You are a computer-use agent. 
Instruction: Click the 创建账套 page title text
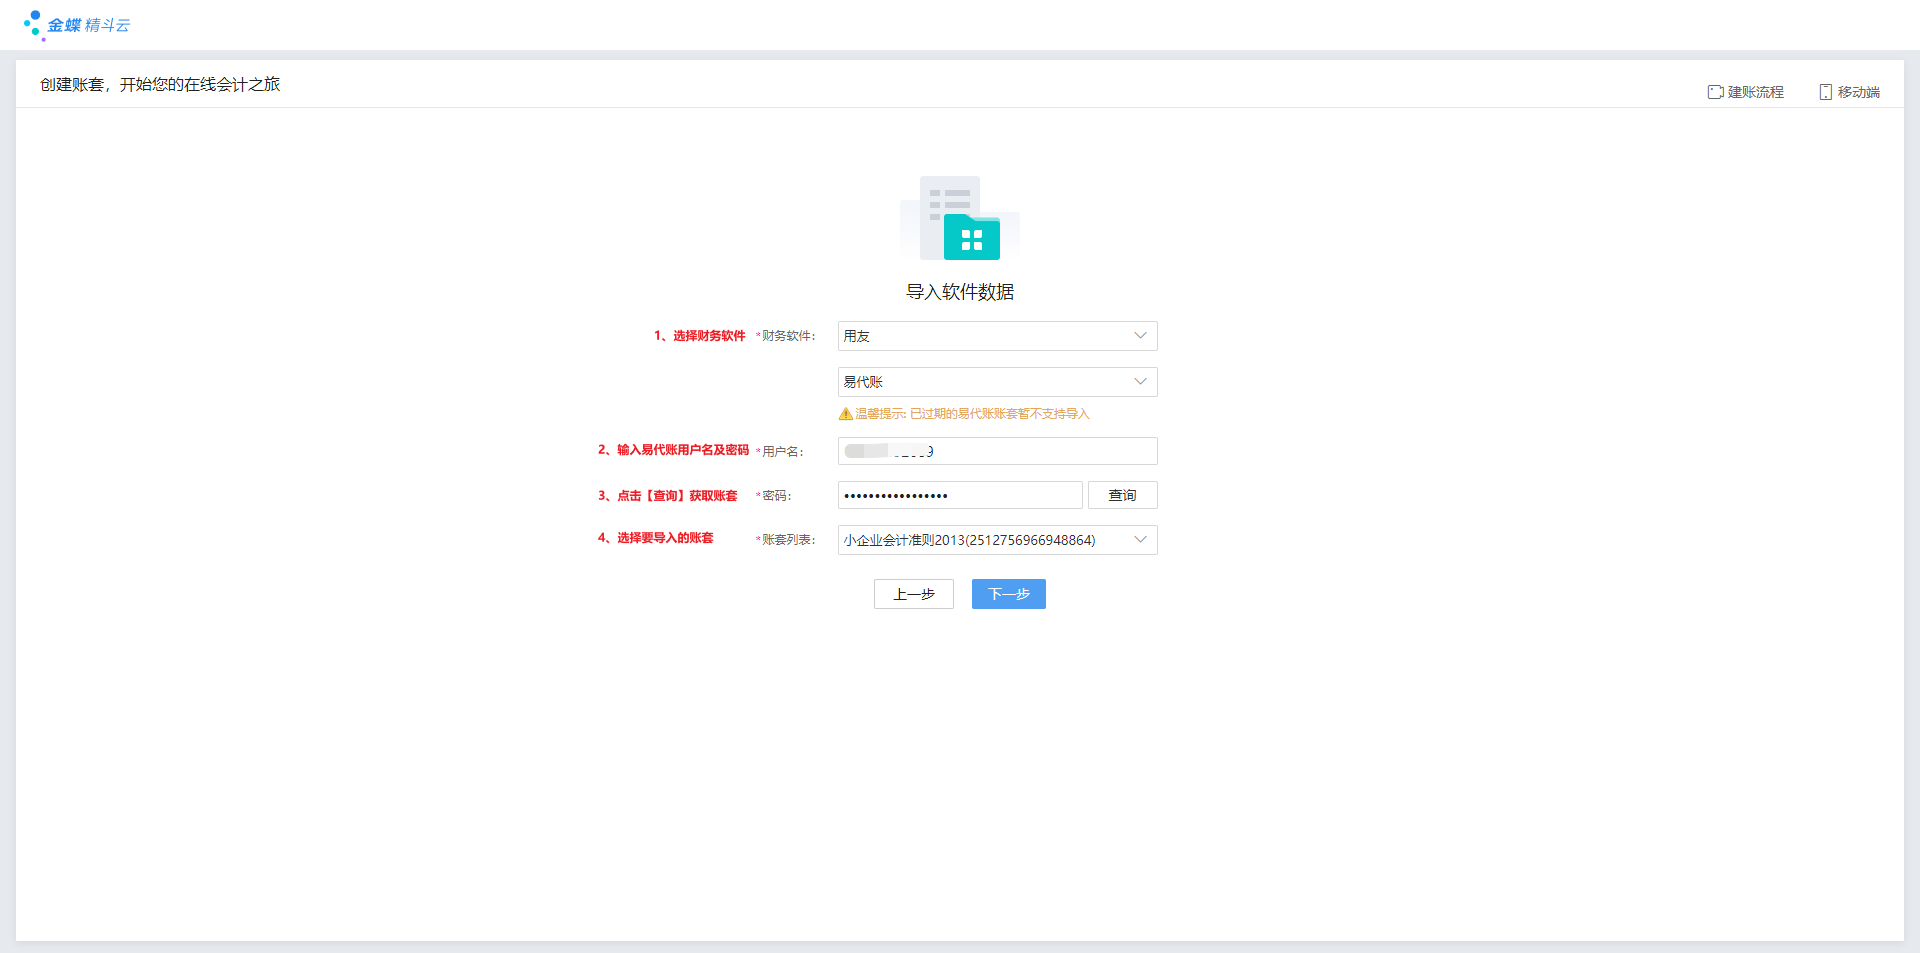[160, 85]
